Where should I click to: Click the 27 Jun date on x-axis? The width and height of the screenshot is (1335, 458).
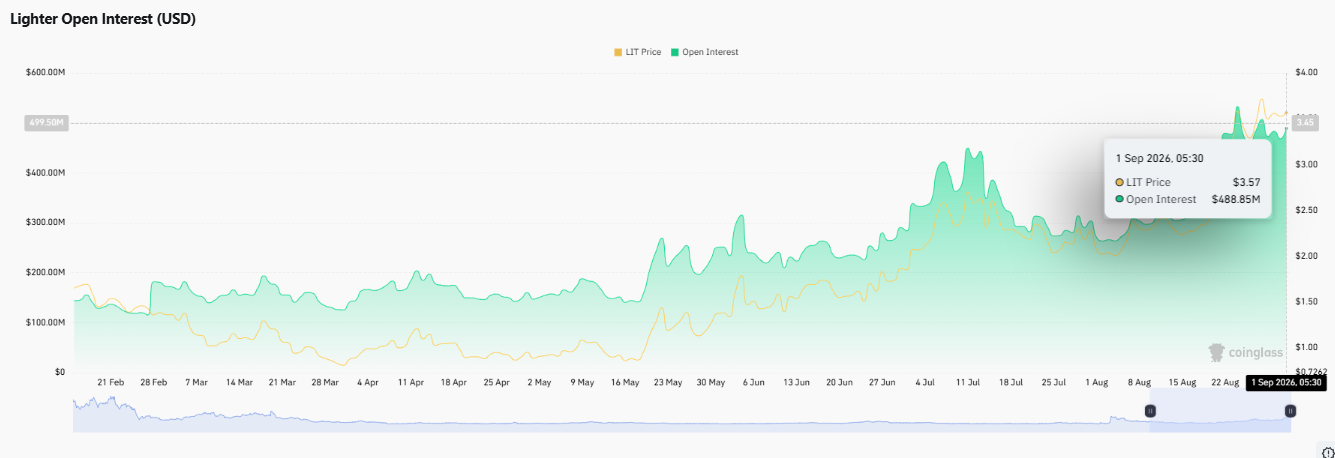[x=882, y=382]
